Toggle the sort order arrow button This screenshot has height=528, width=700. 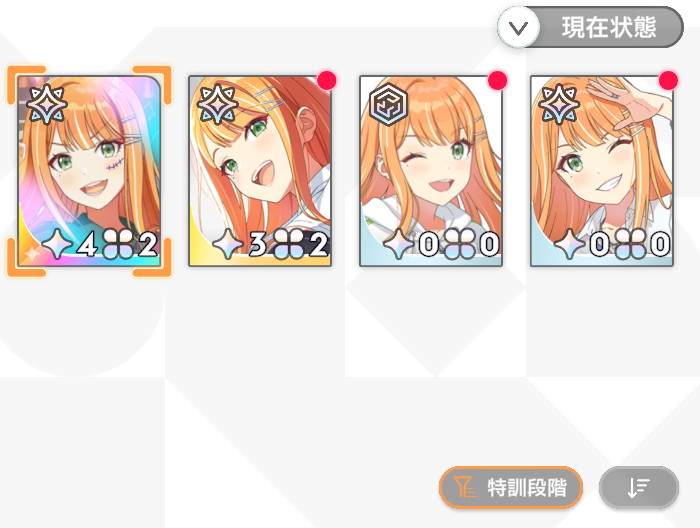pyautogui.click(x=639, y=487)
